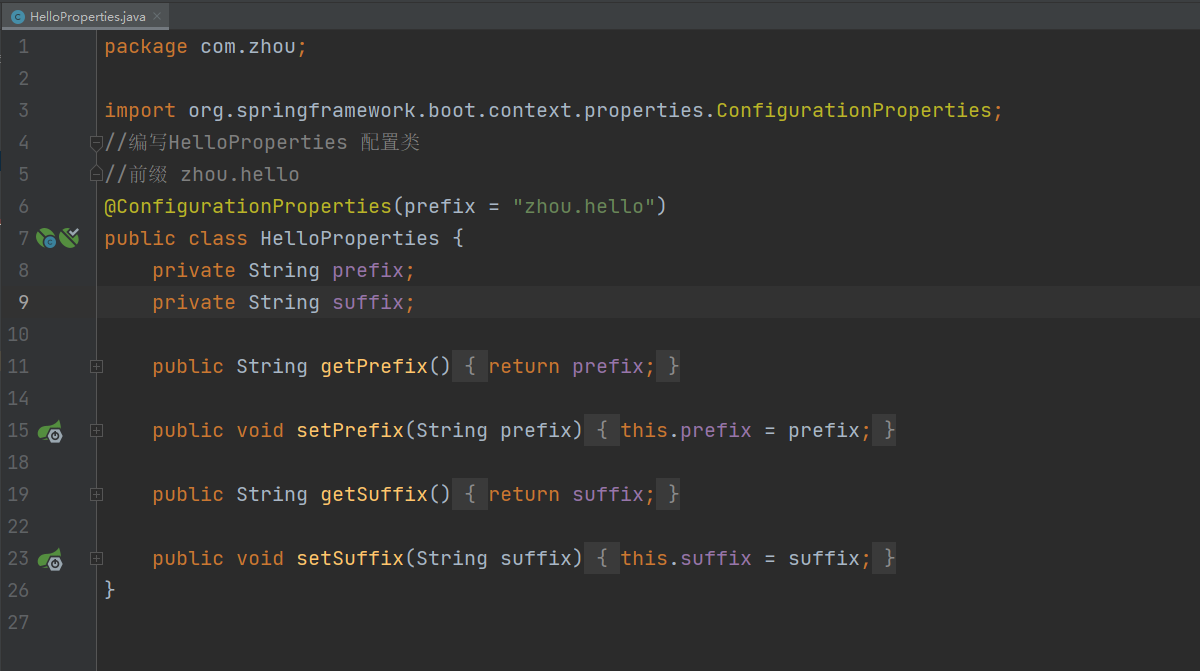This screenshot has height=671, width=1200.
Task: Click line number 1 in the gutter
Action: coord(23,47)
